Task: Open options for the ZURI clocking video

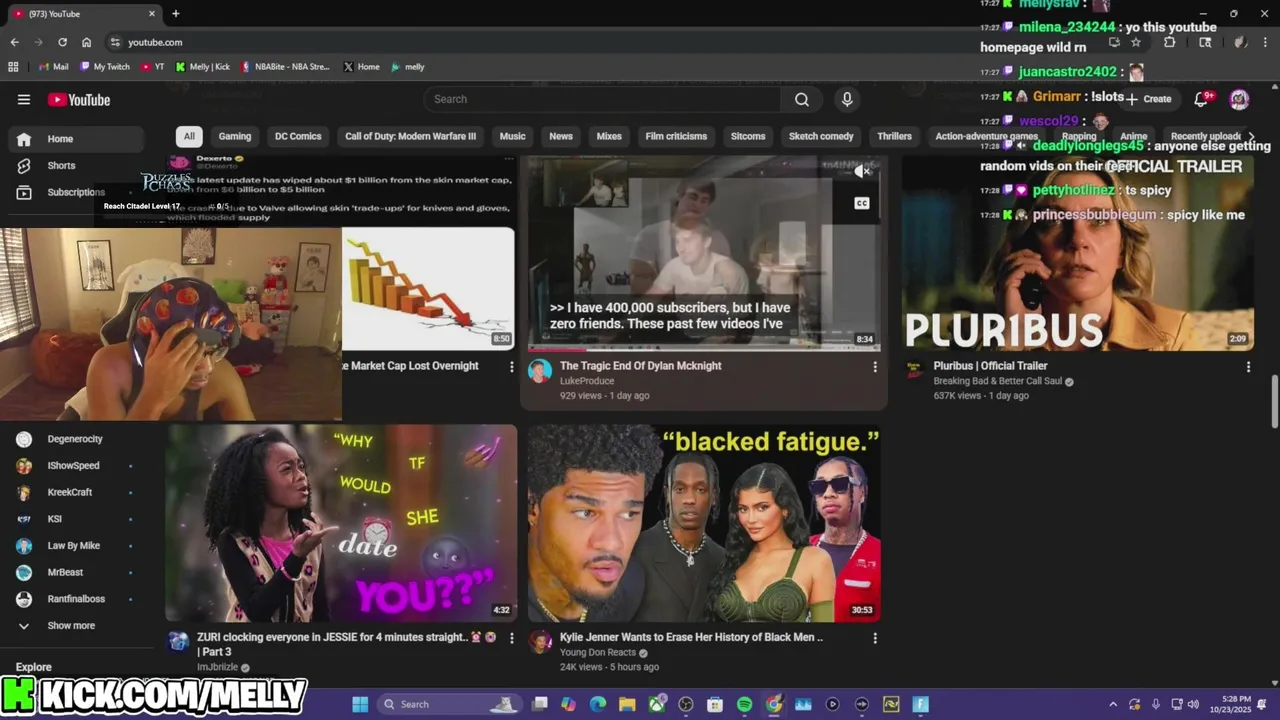Action: [x=512, y=638]
